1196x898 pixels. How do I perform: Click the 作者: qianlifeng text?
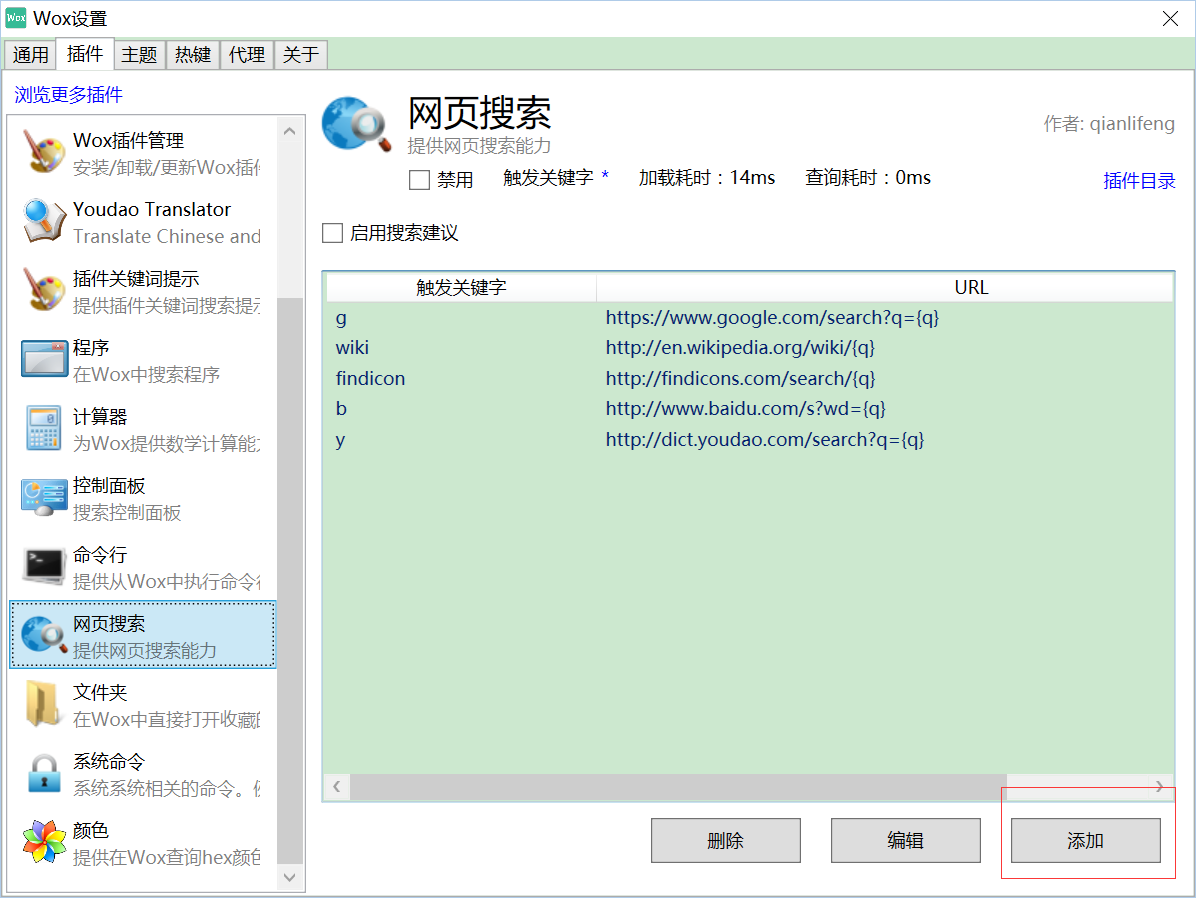pyautogui.click(x=1109, y=124)
